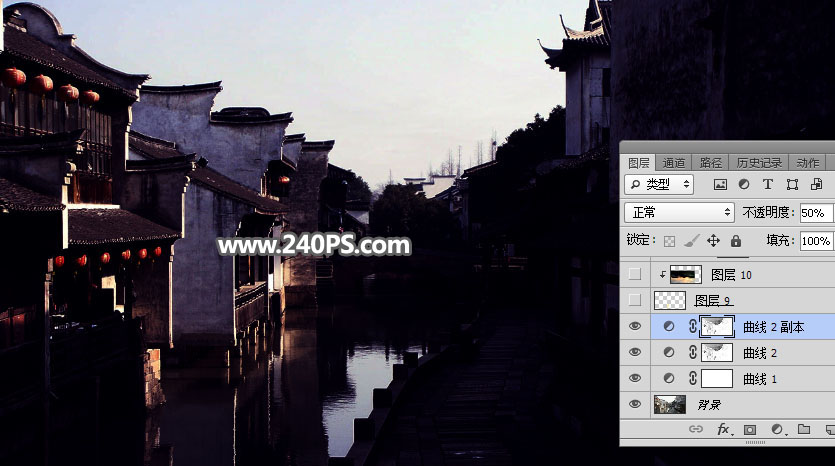Click the 不透明度 opacity field showing 50%
The image size is (835, 466).
816,213
